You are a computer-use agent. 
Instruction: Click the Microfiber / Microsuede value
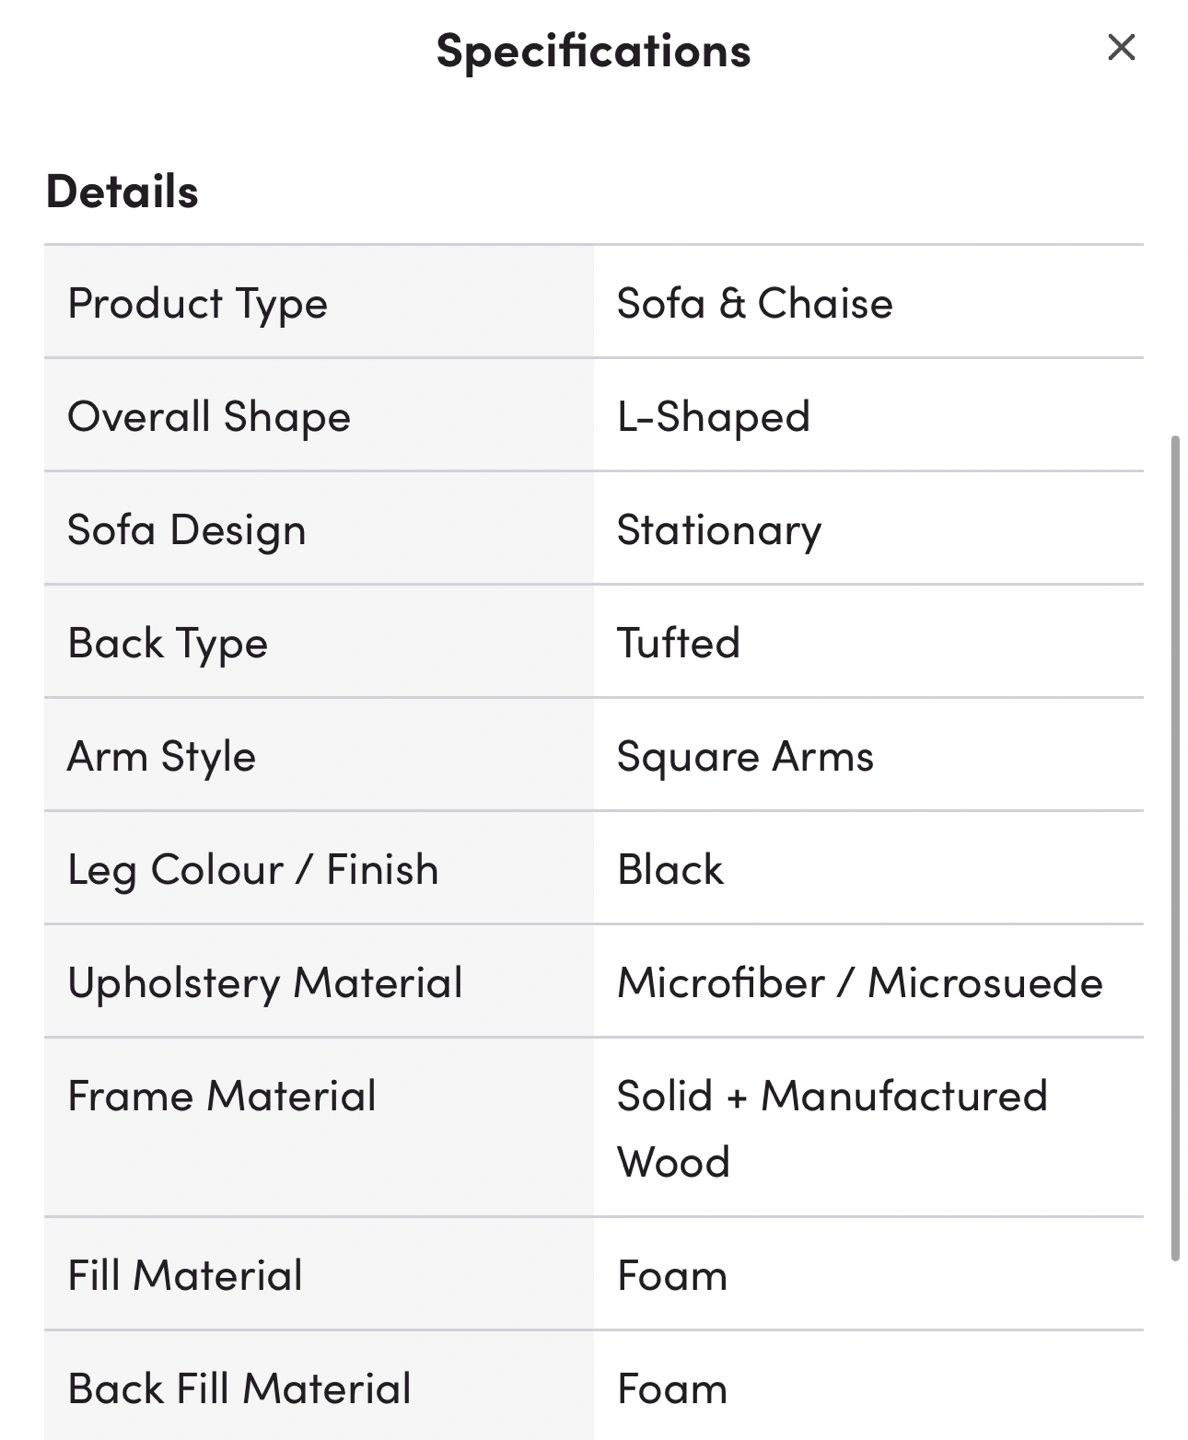[860, 982]
